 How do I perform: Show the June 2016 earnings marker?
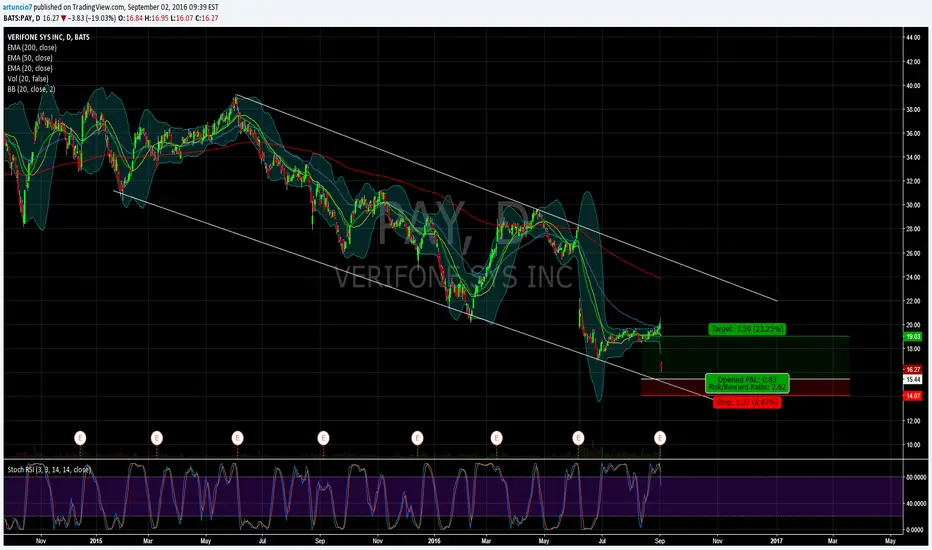click(578, 438)
